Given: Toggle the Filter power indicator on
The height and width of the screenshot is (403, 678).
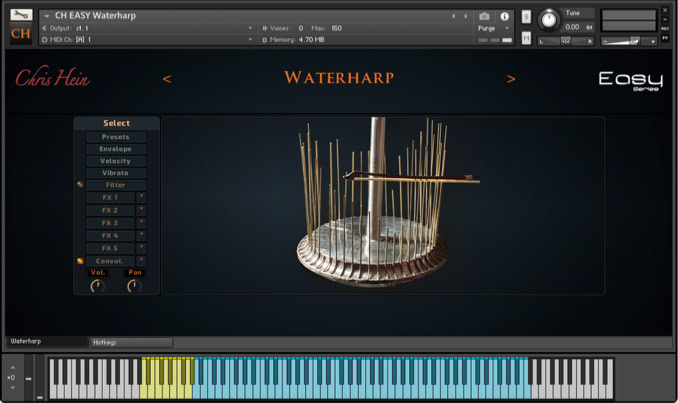Looking at the screenshot, I should coord(80,185).
